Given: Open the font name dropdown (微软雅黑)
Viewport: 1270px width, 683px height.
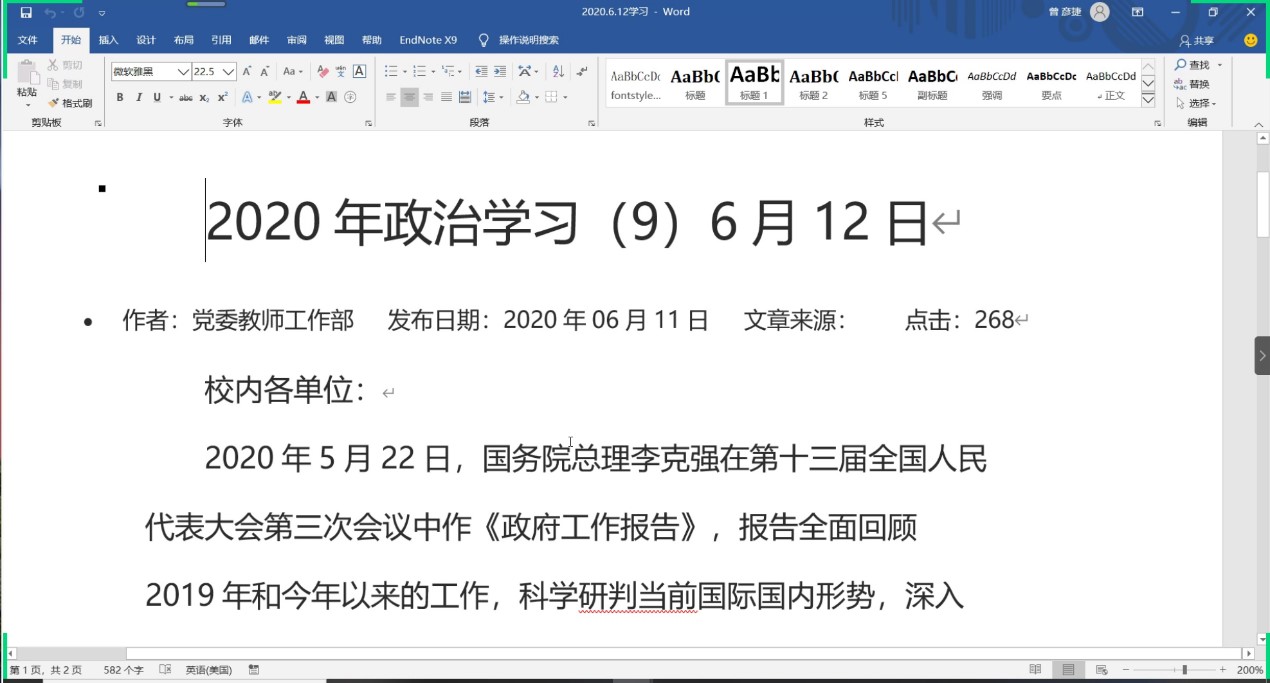Looking at the screenshot, I should click(183, 72).
